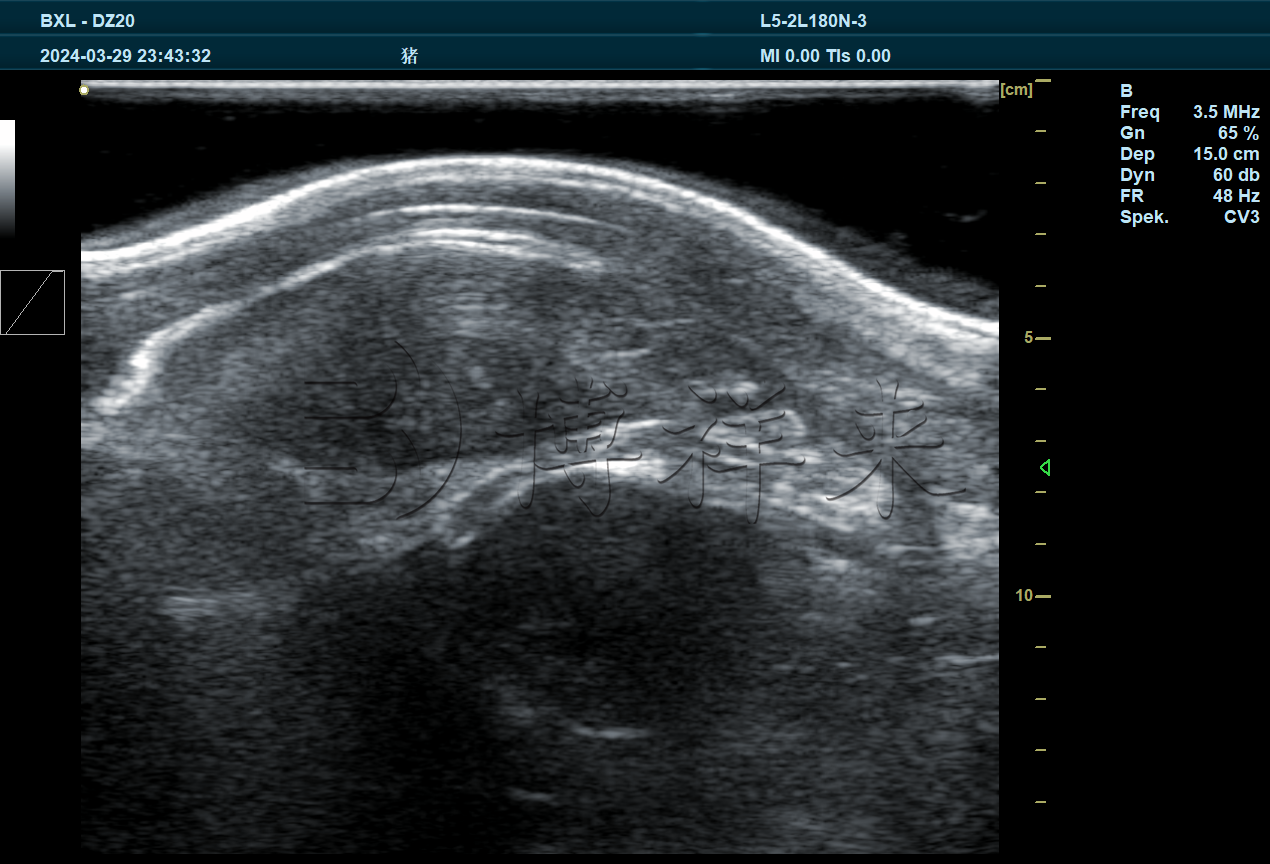Click the [cm] depth unit label
The width and height of the screenshot is (1270, 864).
[1016, 90]
